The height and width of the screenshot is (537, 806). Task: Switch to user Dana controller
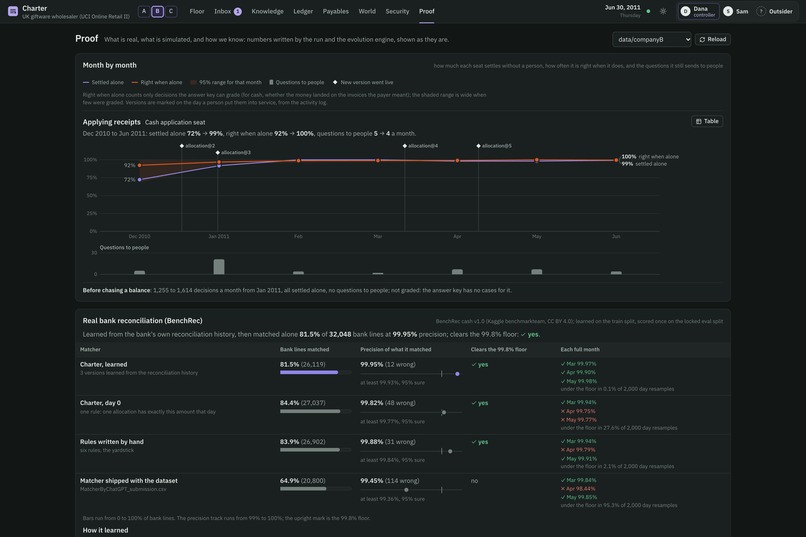(x=699, y=11)
